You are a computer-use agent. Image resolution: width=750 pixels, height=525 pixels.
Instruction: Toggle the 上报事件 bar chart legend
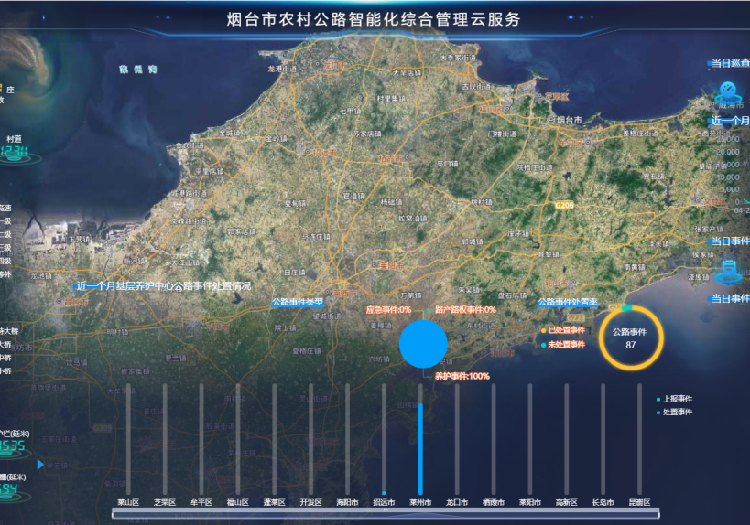pyautogui.click(x=675, y=399)
